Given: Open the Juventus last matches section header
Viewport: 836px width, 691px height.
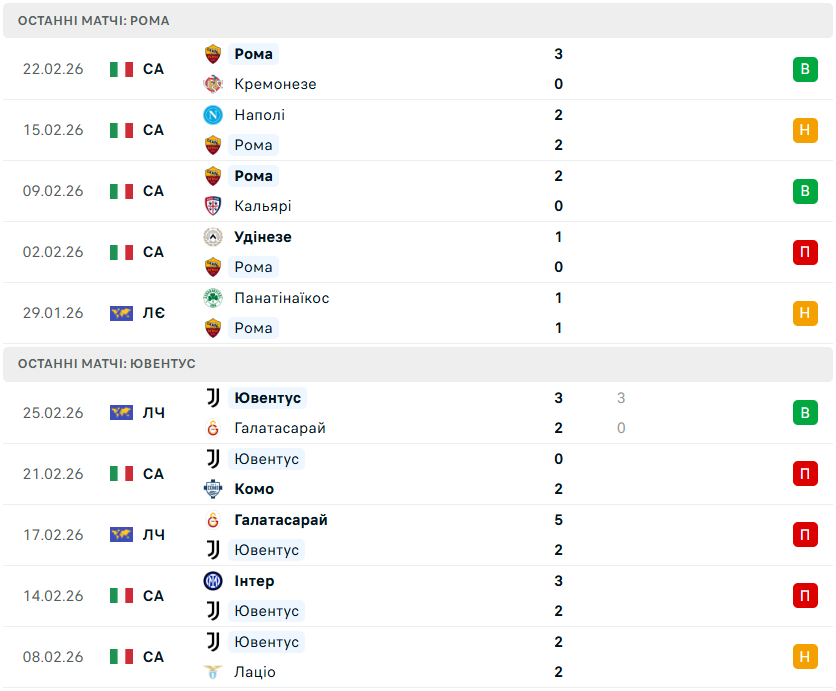Looking at the screenshot, I should click(107, 364).
